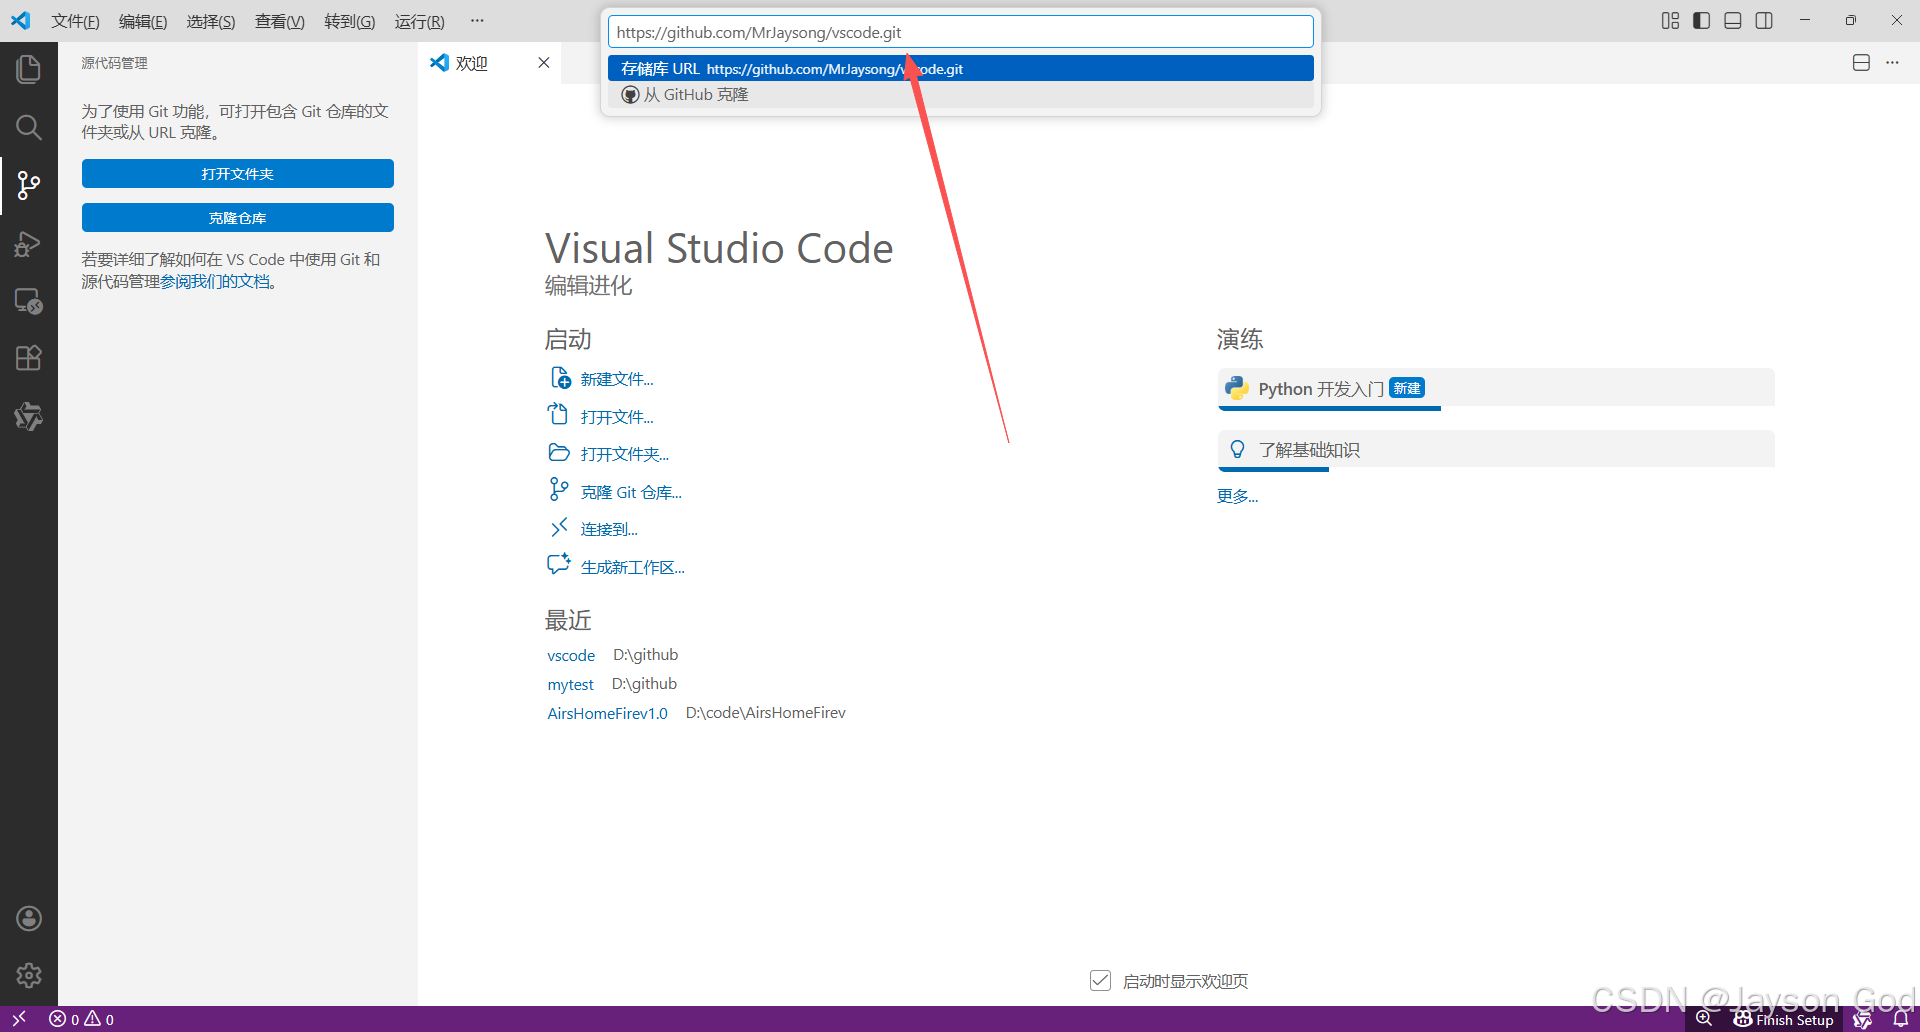Click the lightbulb icon beside 了解基础知识
Screen dimensions: 1920x1032
[1237, 449]
